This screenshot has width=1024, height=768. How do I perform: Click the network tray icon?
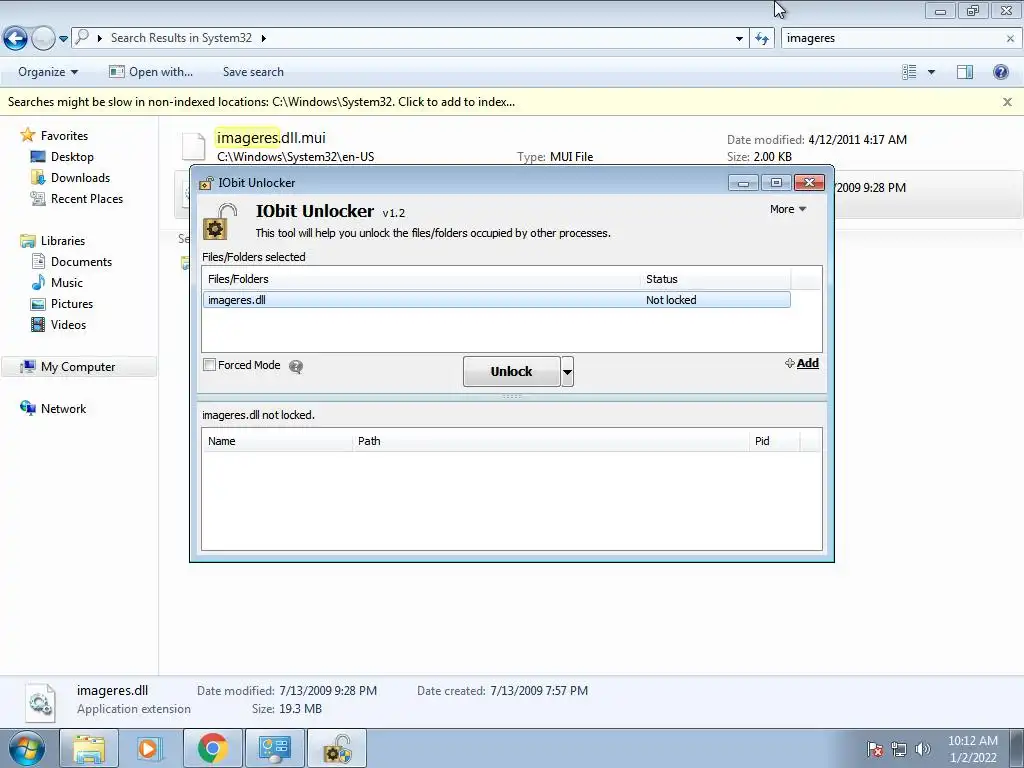[x=899, y=749]
